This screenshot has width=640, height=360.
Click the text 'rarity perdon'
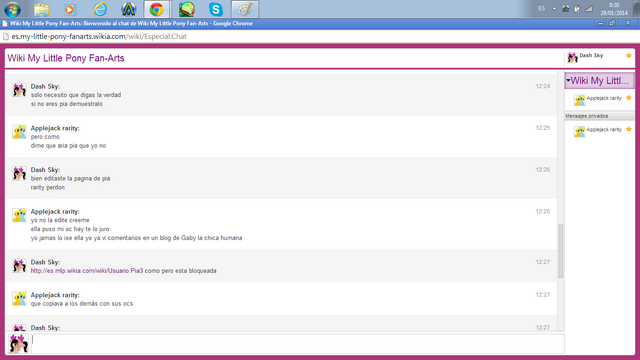pyautogui.click(x=48, y=187)
